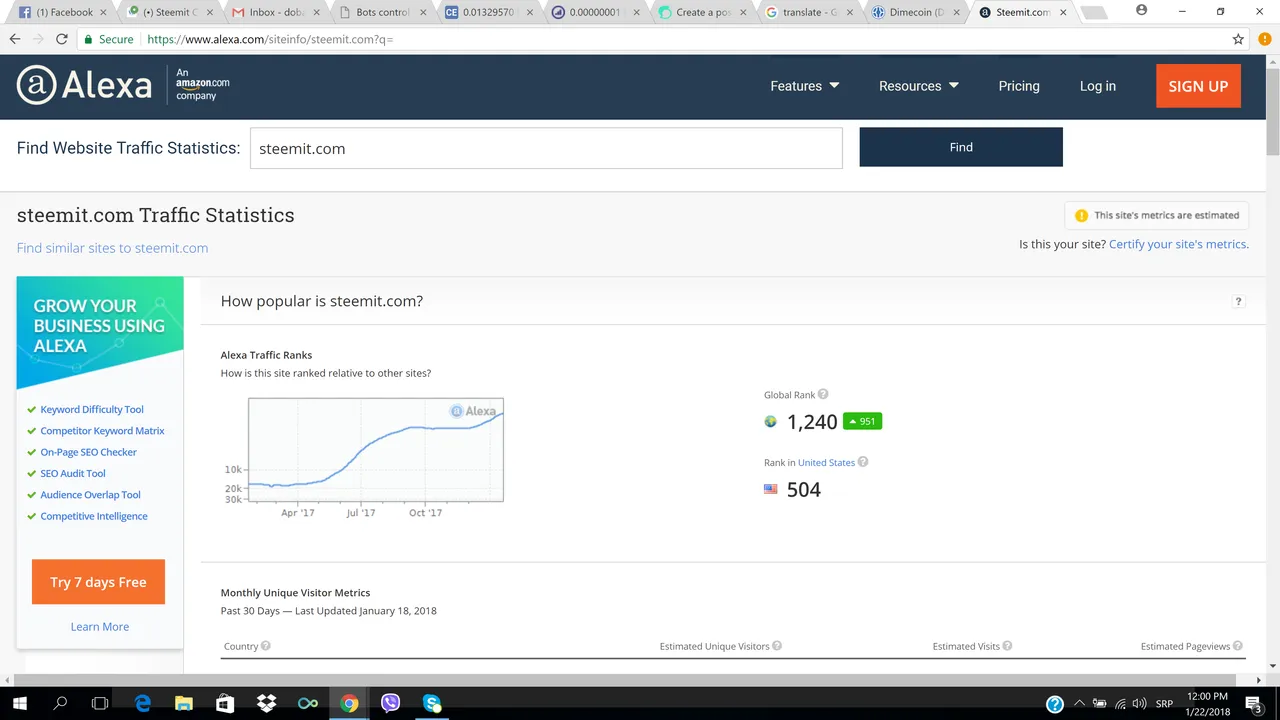Bookmark this page with the star icon

(x=1238, y=39)
